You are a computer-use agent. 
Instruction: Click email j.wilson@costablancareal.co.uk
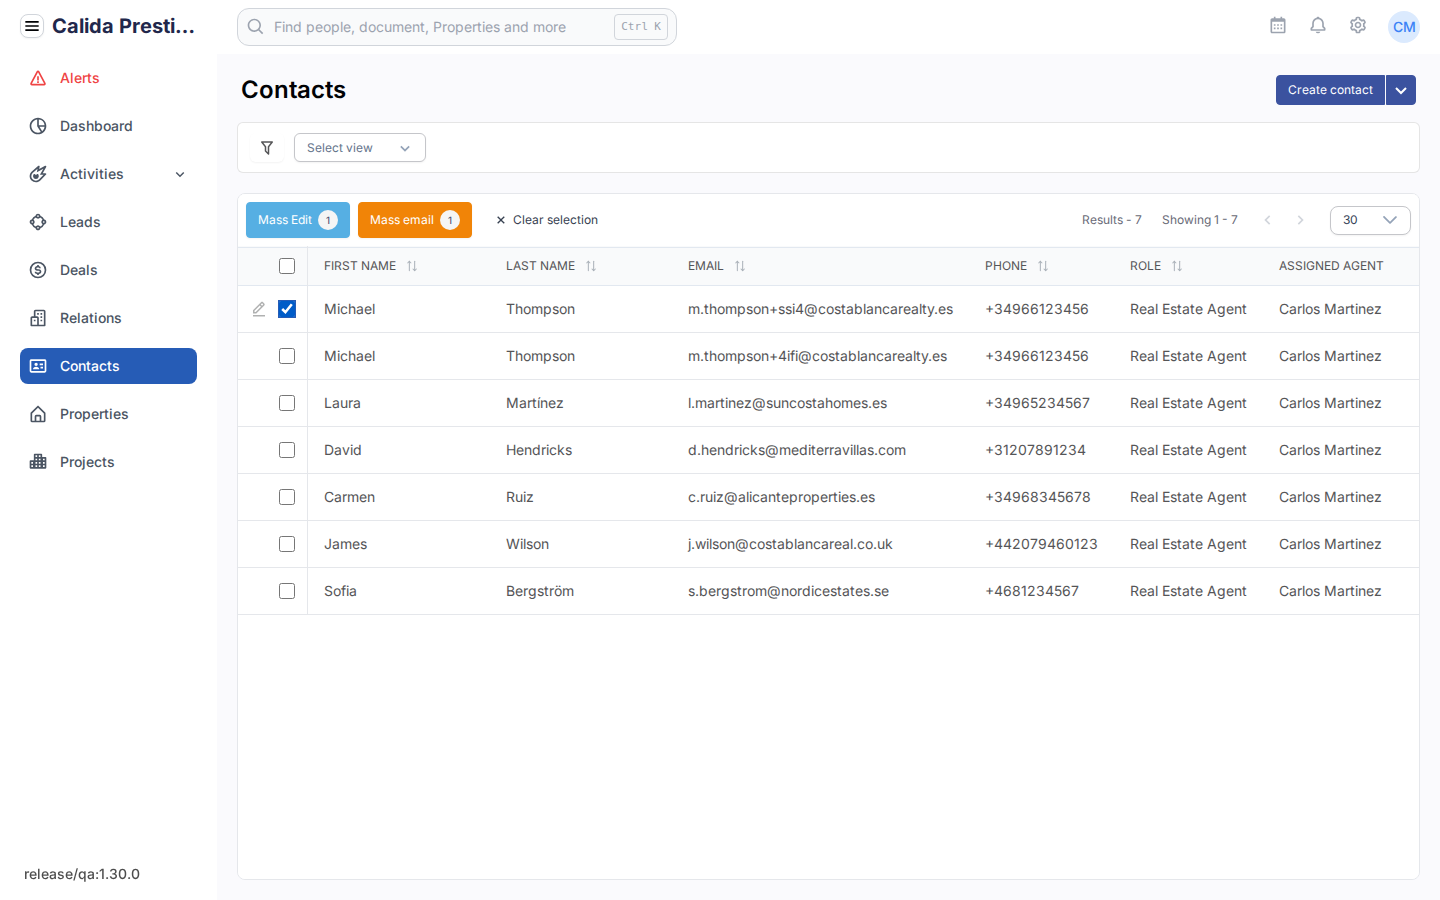(x=790, y=544)
